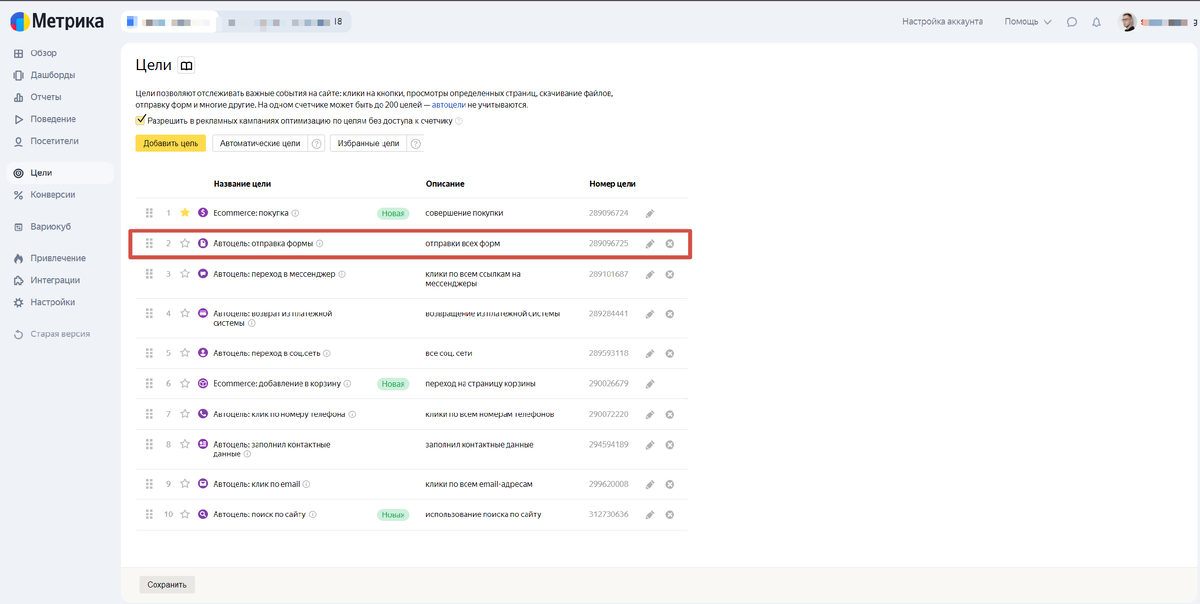Delete the клик по номеру телефона goal

(670, 414)
